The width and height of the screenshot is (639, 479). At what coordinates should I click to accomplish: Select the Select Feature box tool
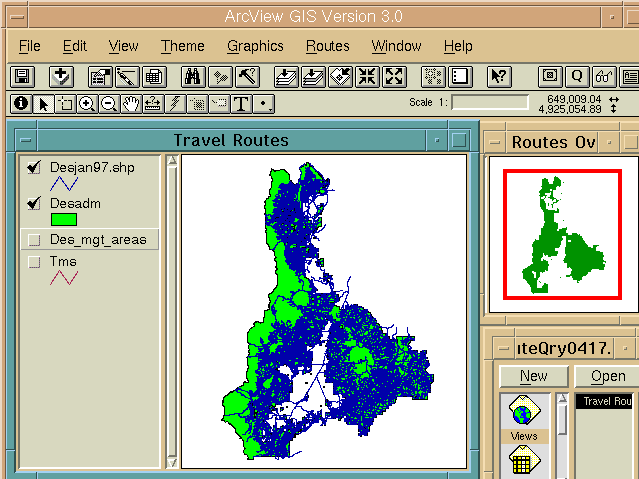coord(65,104)
